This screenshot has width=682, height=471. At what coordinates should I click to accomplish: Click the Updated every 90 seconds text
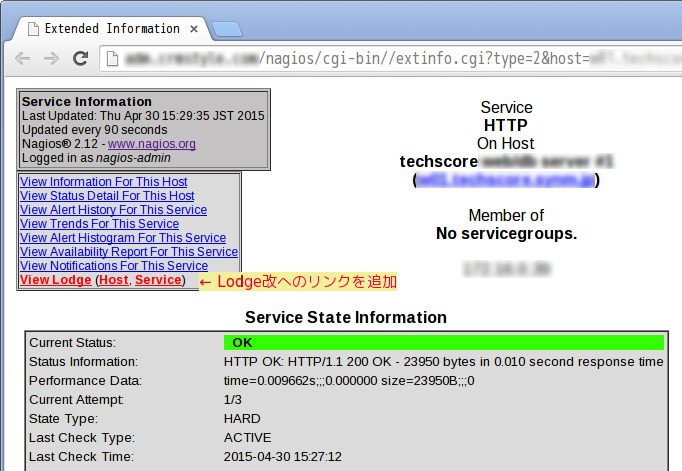tap(94, 130)
